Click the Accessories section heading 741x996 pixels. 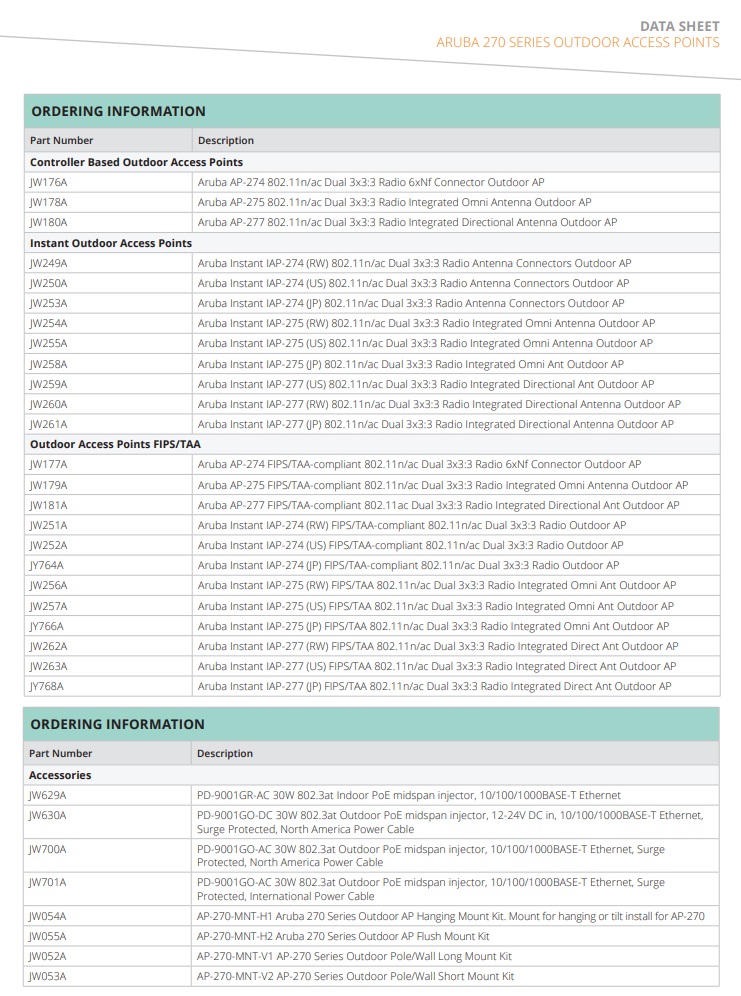coord(60,775)
